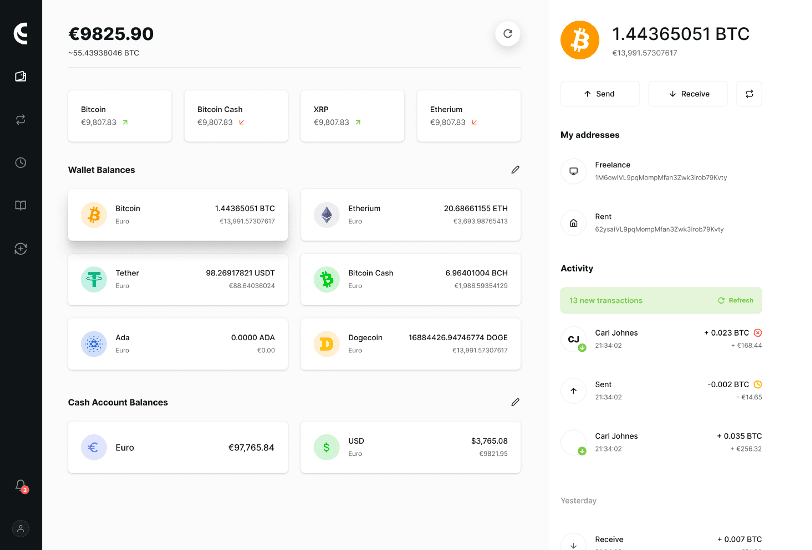Open the user profile icon
The height and width of the screenshot is (550, 812).
point(20,528)
